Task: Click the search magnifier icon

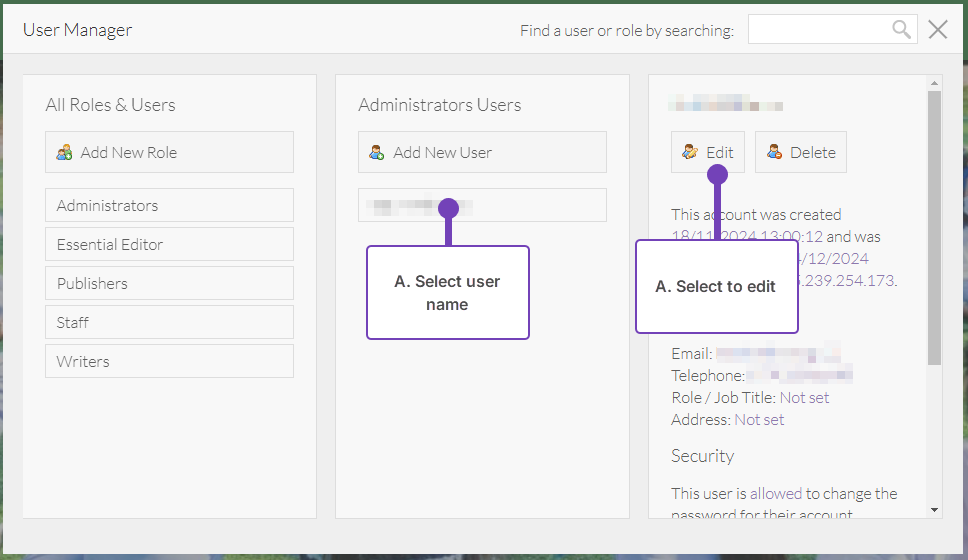Action: pyautogui.click(x=902, y=30)
